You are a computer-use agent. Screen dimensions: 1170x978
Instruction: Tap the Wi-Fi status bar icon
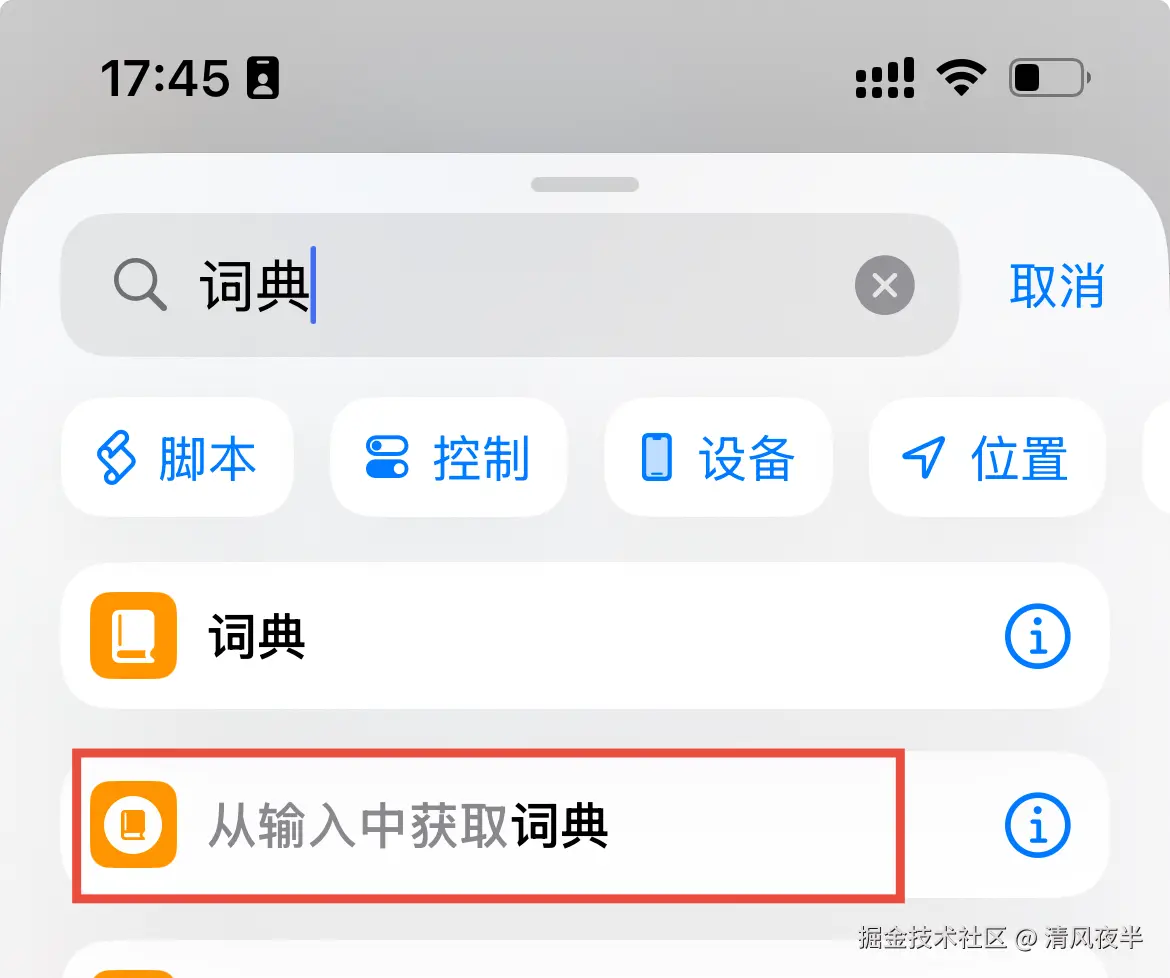[961, 78]
